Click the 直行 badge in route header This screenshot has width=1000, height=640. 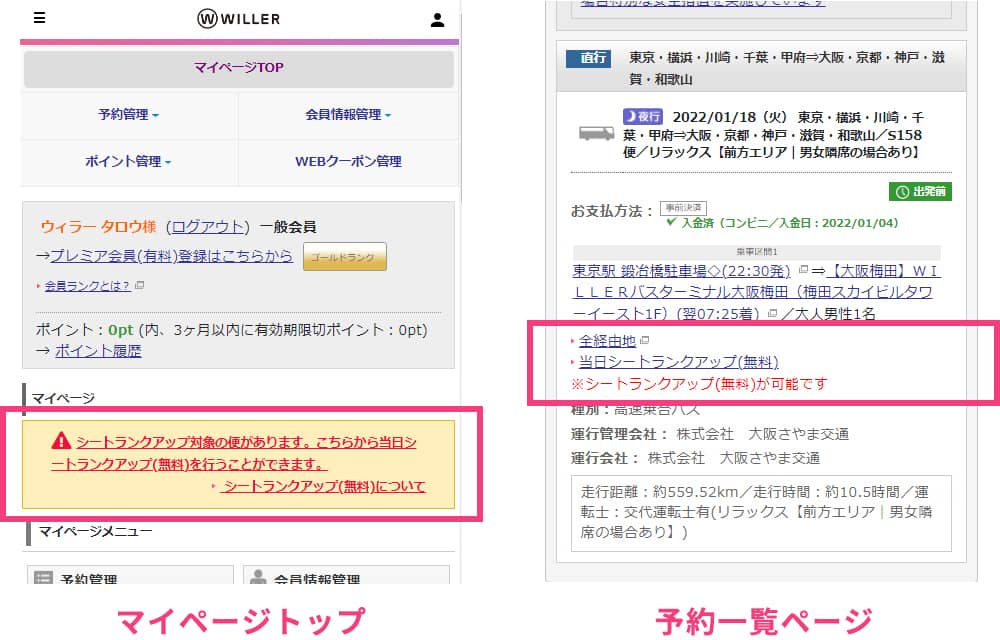tap(589, 59)
